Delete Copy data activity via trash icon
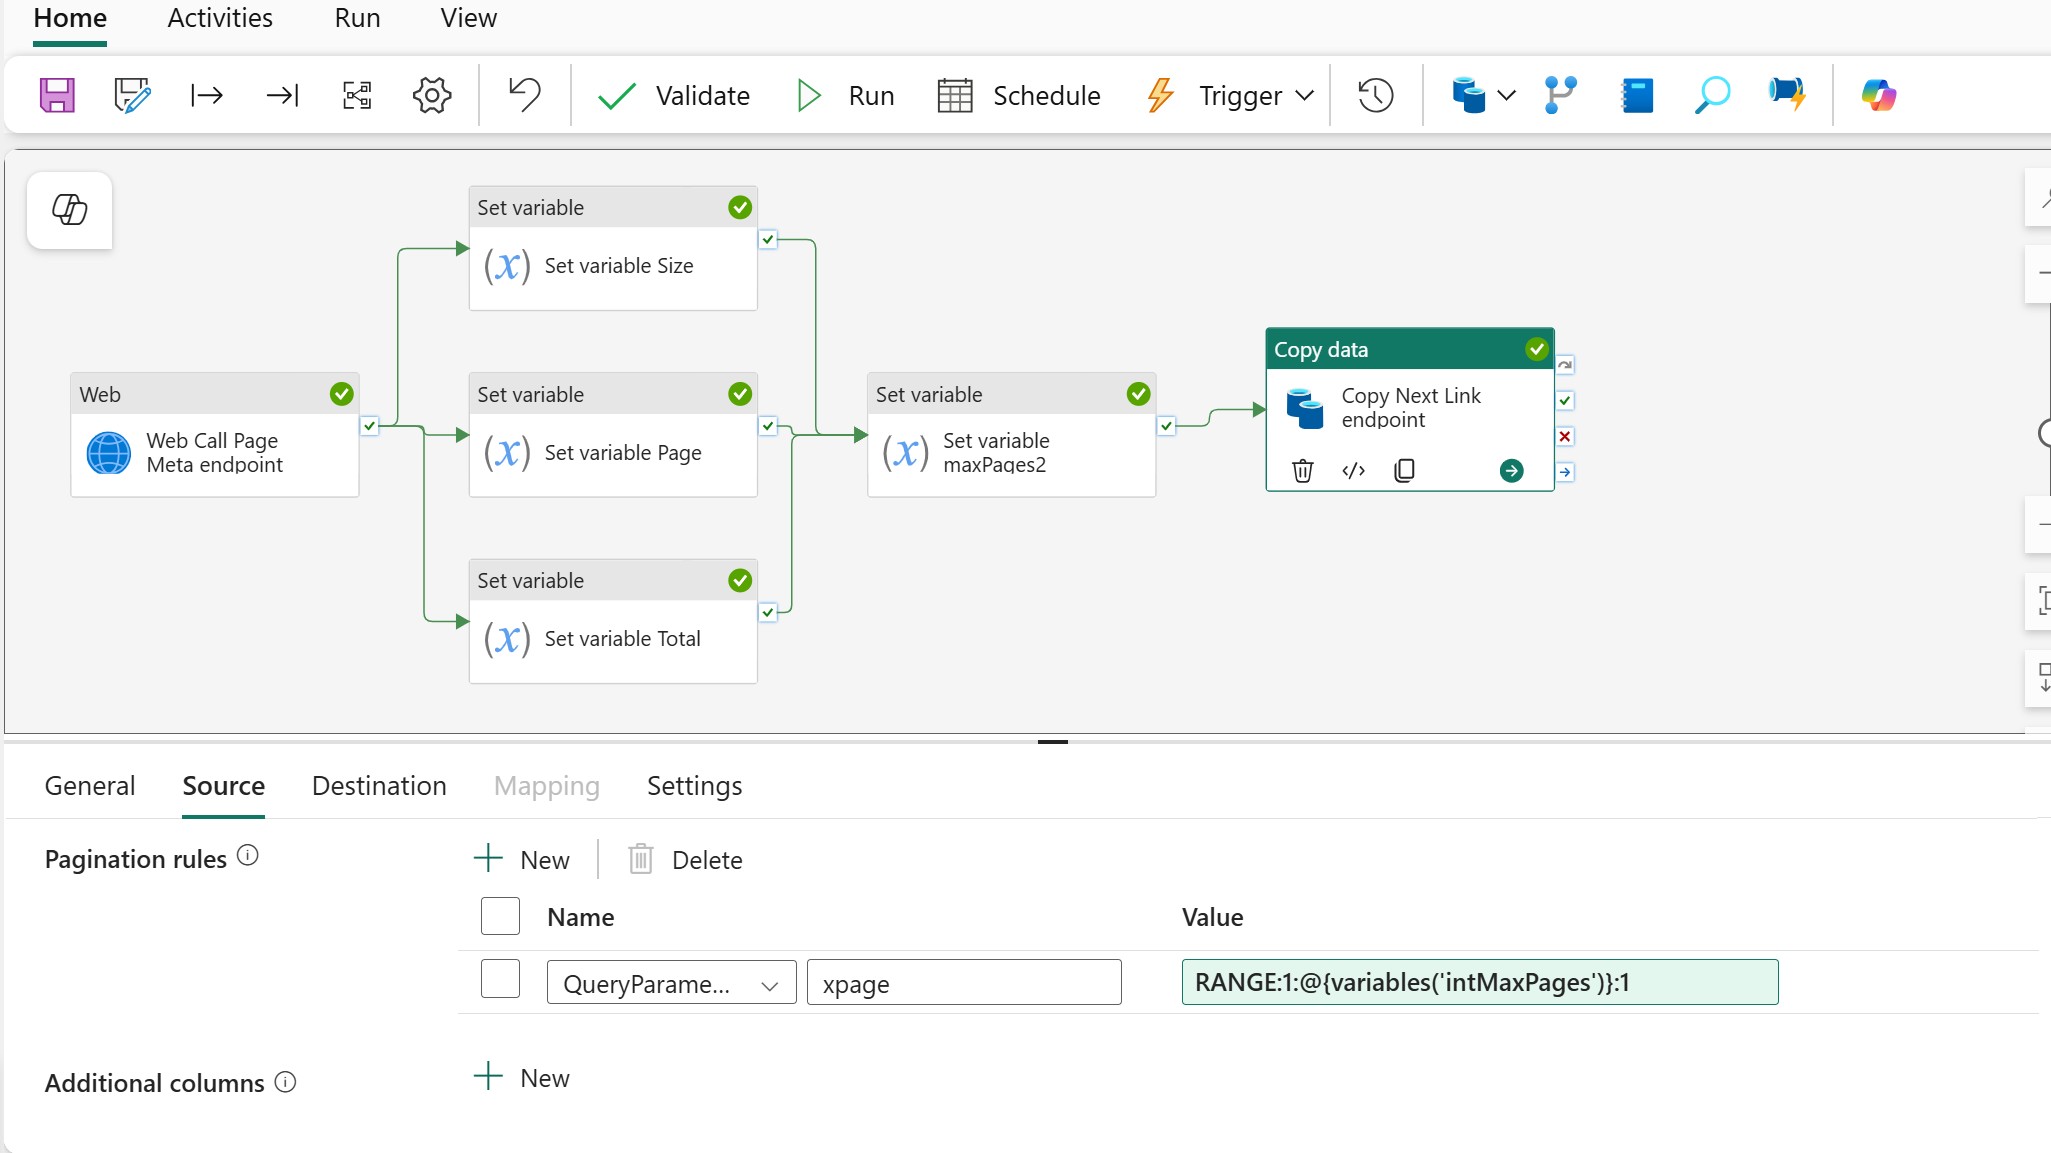The image size is (2051, 1153). pyautogui.click(x=1302, y=470)
